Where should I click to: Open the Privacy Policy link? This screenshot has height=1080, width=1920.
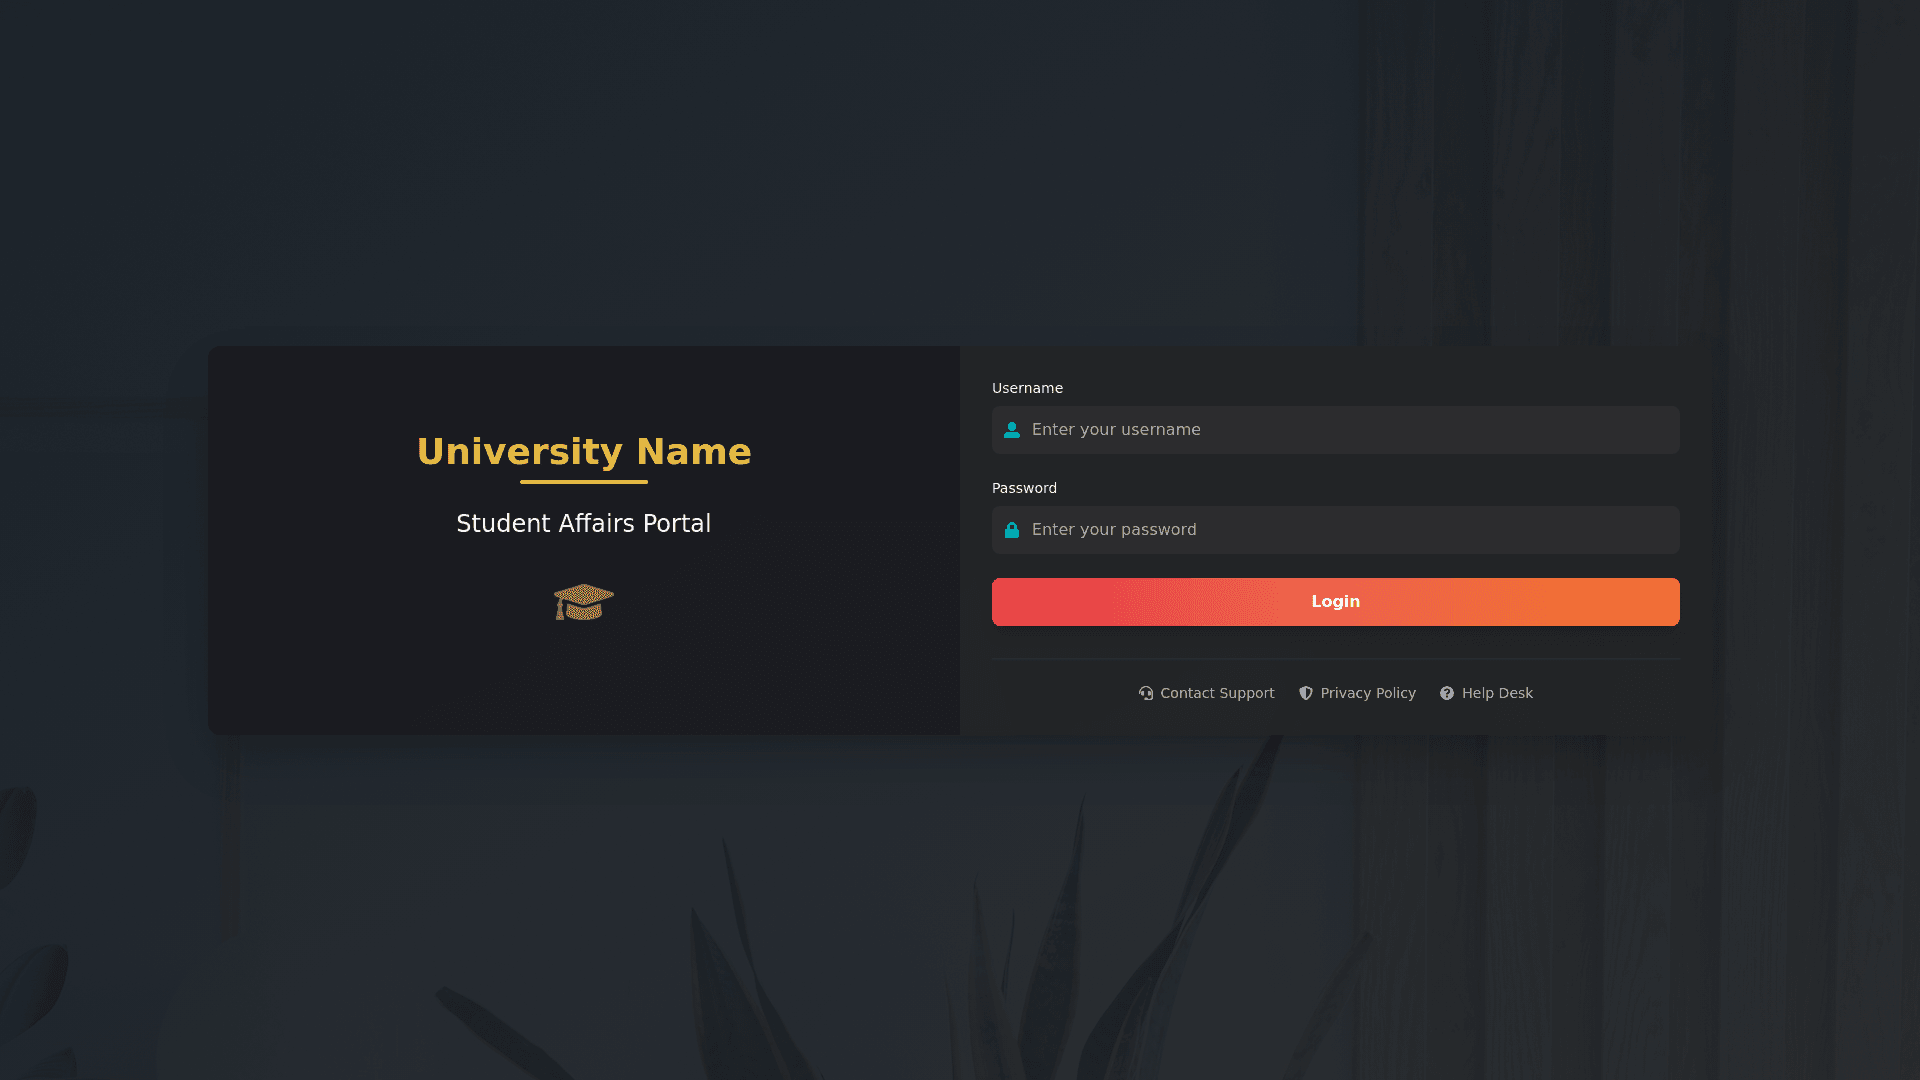pos(1368,693)
